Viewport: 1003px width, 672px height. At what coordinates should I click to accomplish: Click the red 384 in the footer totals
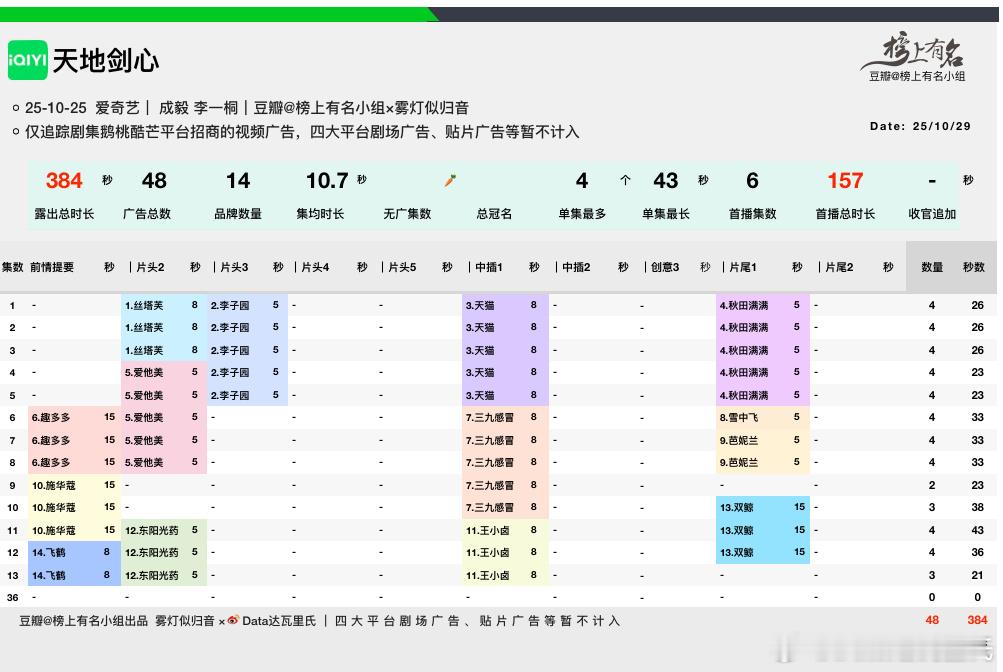click(x=977, y=620)
